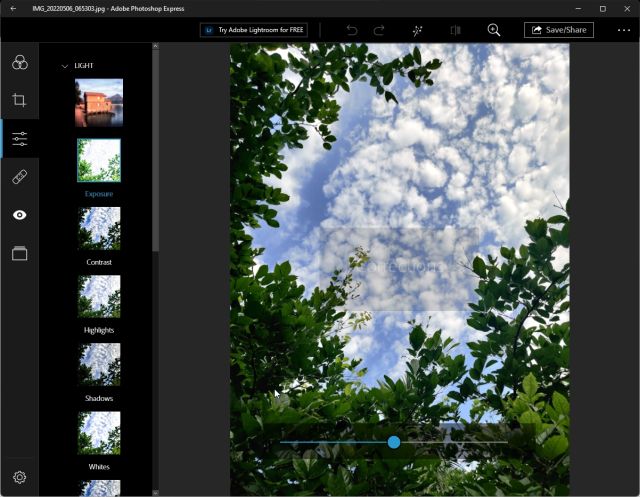Image resolution: width=640 pixels, height=497 pixels.
Task: Open the Corrections sliders panel
Action: point(19,139)
